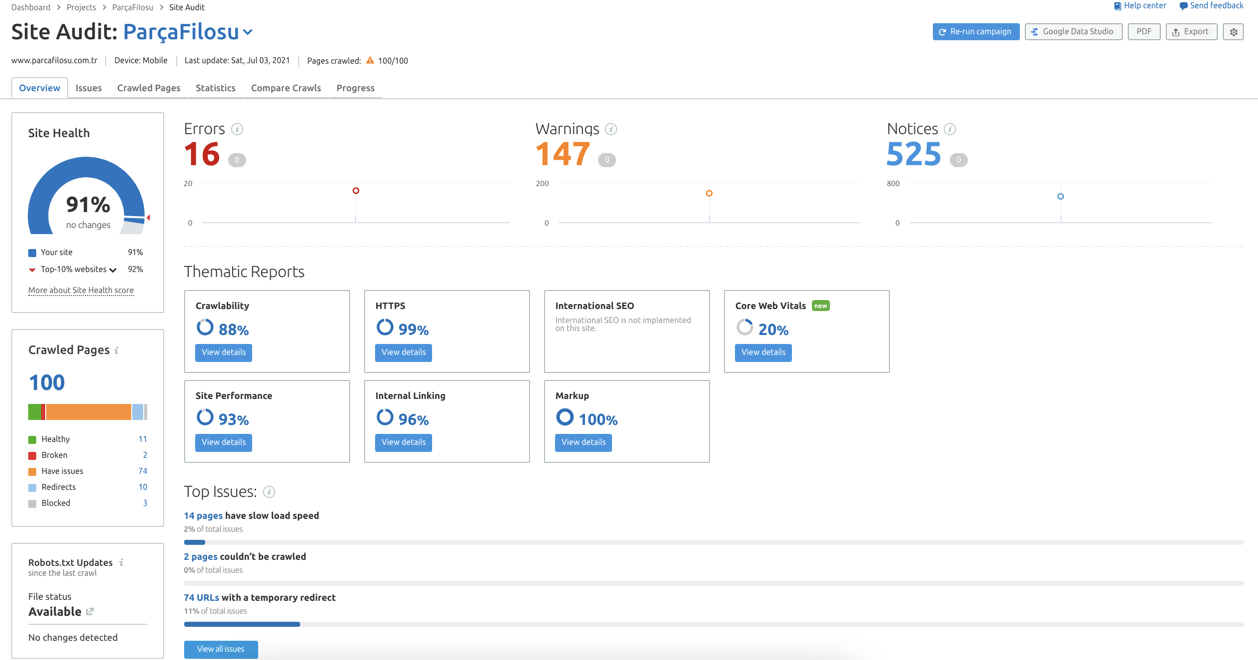View details for Markup report
Screen dimensions: 1258x660
tap(584, 443)
